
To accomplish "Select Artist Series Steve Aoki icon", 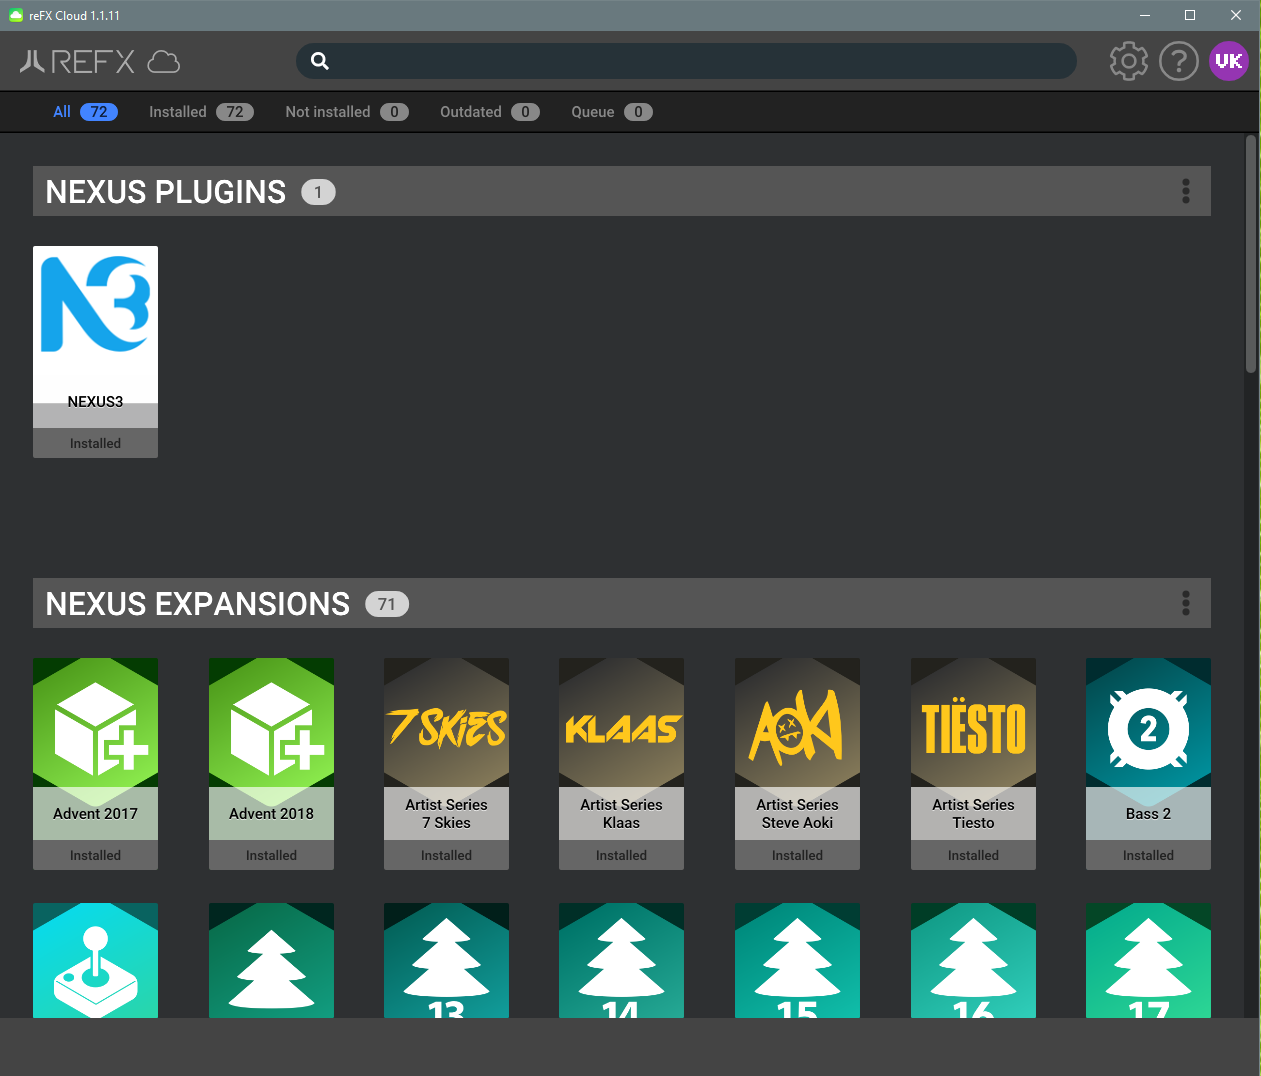I will tap(797, 723).
